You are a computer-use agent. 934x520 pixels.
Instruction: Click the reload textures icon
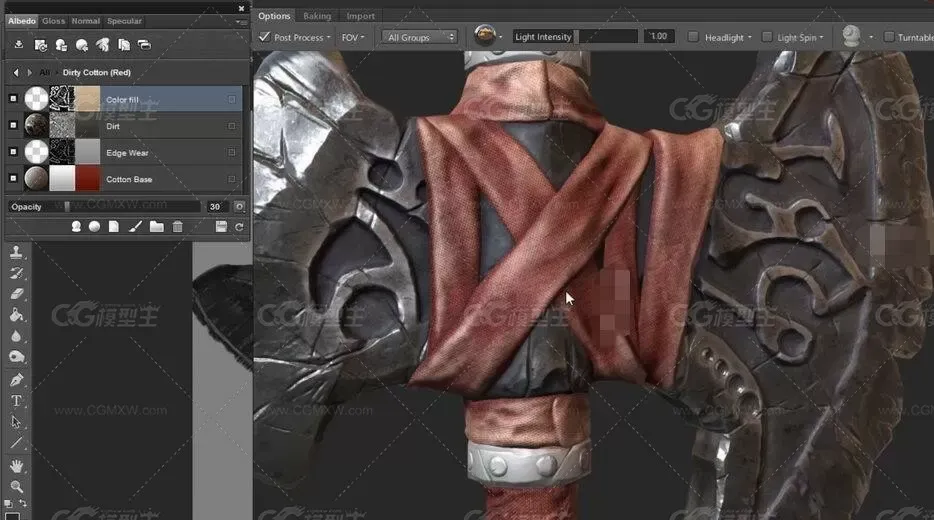pos(41,45)
